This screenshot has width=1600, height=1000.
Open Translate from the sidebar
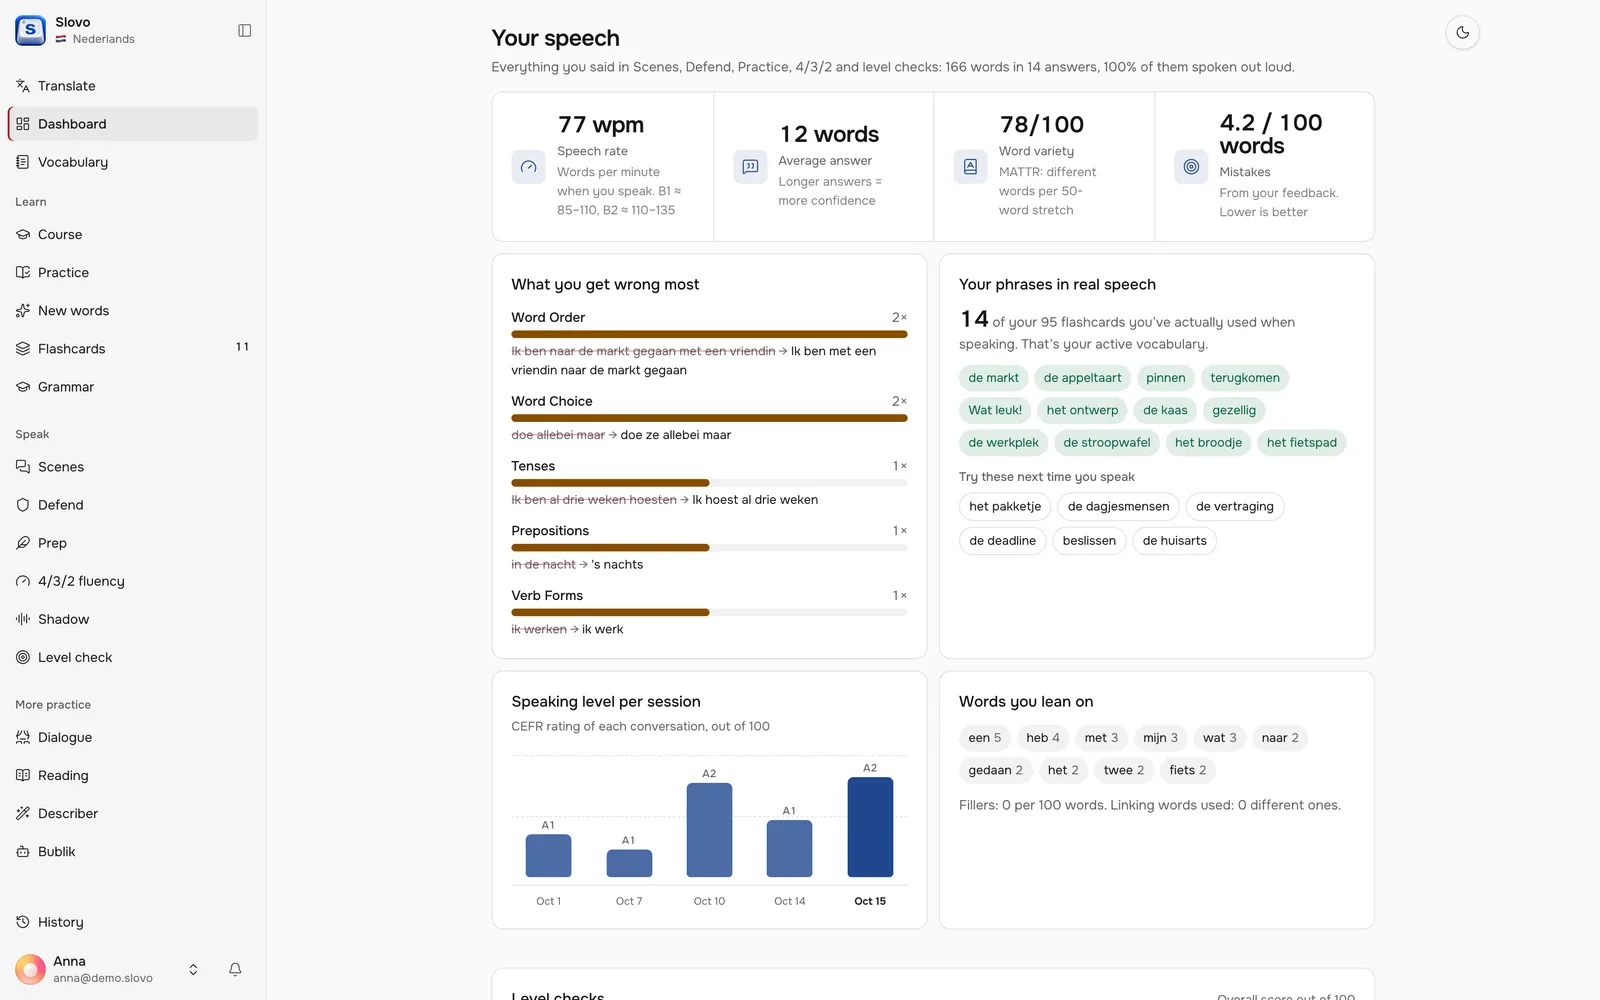(132, 86)
